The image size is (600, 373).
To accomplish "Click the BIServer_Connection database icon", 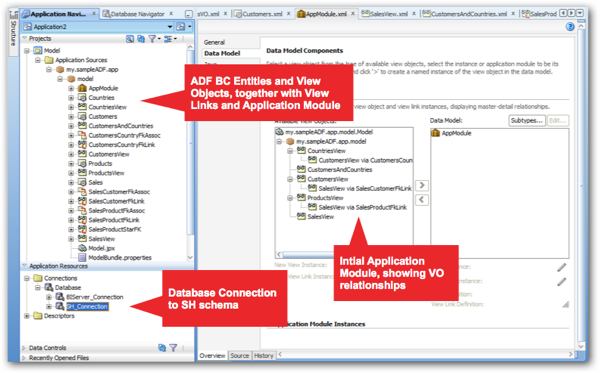I will pyautogui.click(x=60, y=297).
